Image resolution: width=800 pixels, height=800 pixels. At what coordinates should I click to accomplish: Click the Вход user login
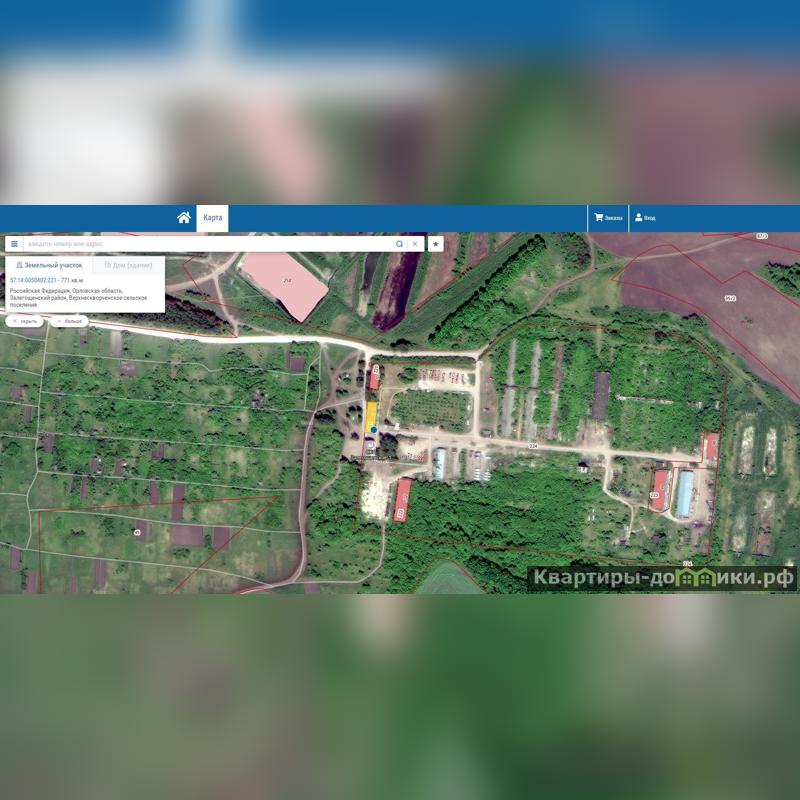pyautogui.click(x=645, y=218)
